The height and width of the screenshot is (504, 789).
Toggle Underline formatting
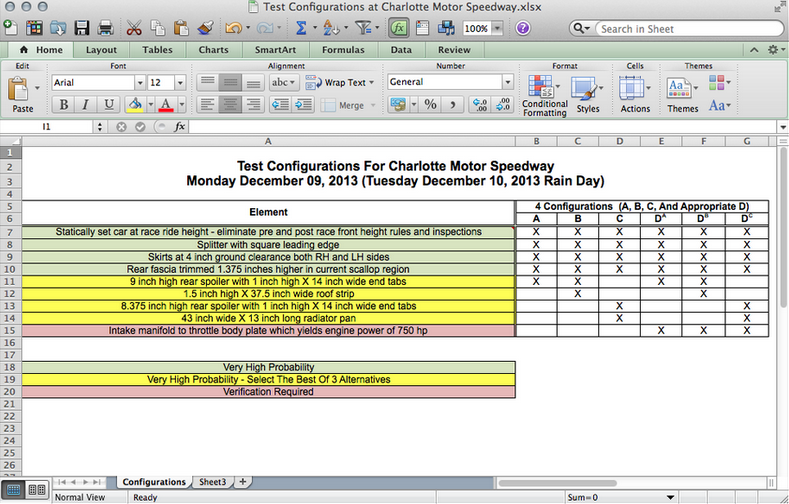pos(109,105)
